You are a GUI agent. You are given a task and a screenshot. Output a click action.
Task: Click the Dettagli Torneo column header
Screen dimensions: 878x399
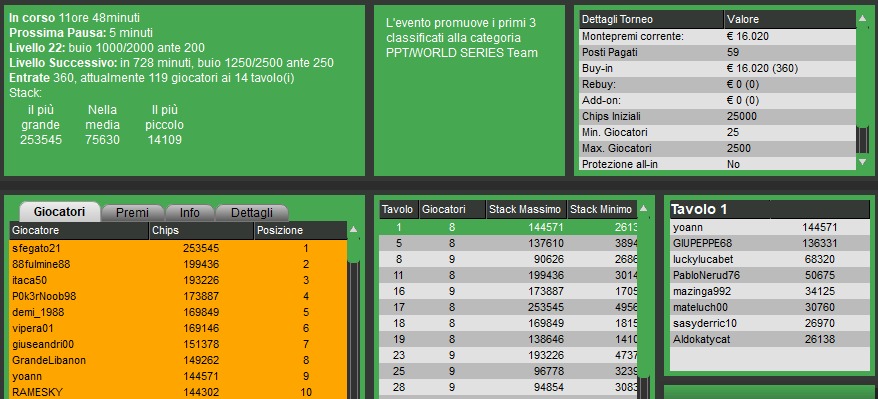click(x=651, y=20)
